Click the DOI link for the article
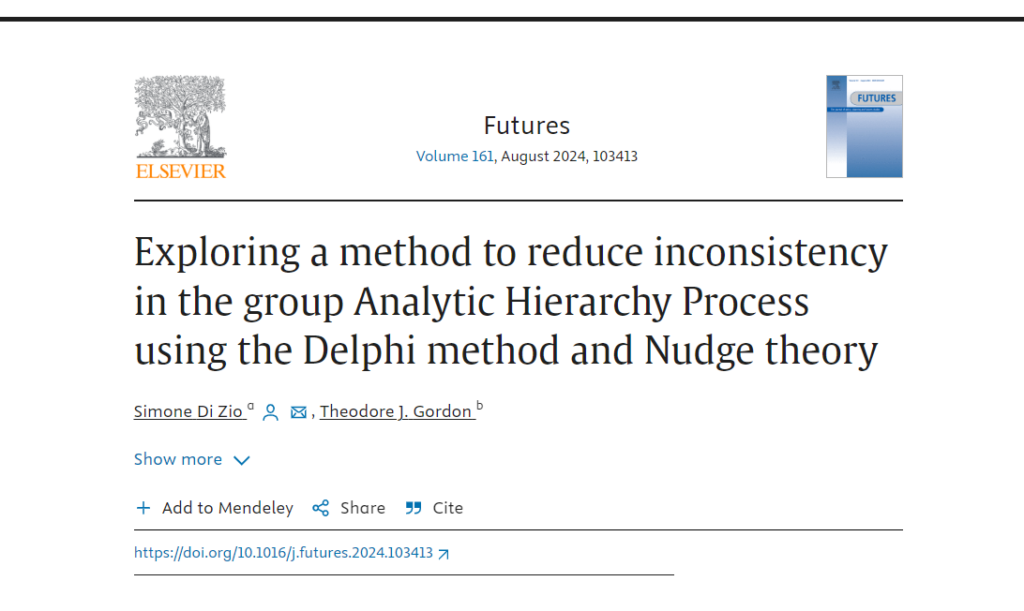The image size is (1024, 611). click(x=282, y=552)
